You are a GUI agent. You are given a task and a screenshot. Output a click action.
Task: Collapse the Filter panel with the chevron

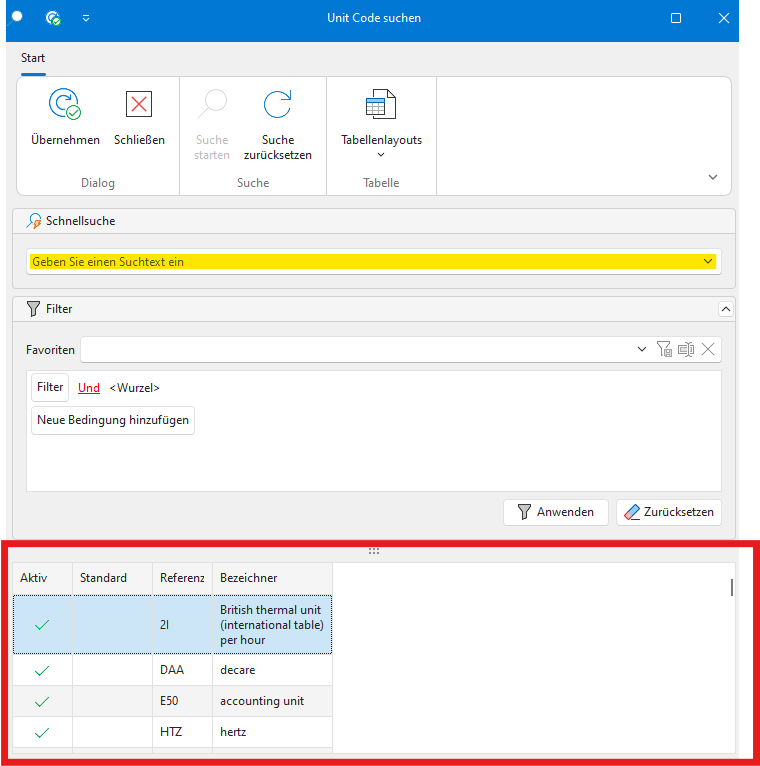click(726, 309)
